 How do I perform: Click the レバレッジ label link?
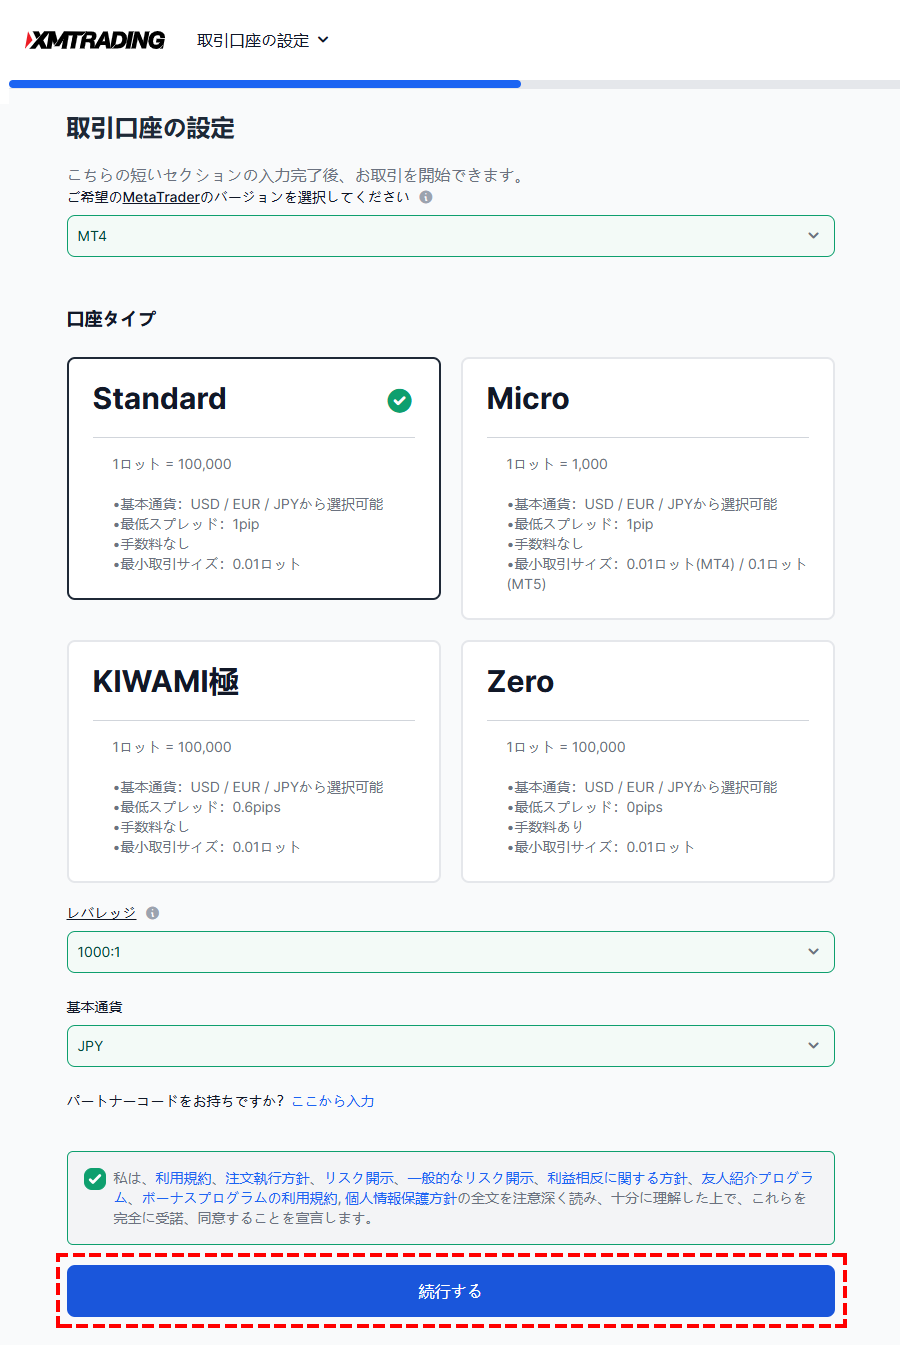pos(101,913)
